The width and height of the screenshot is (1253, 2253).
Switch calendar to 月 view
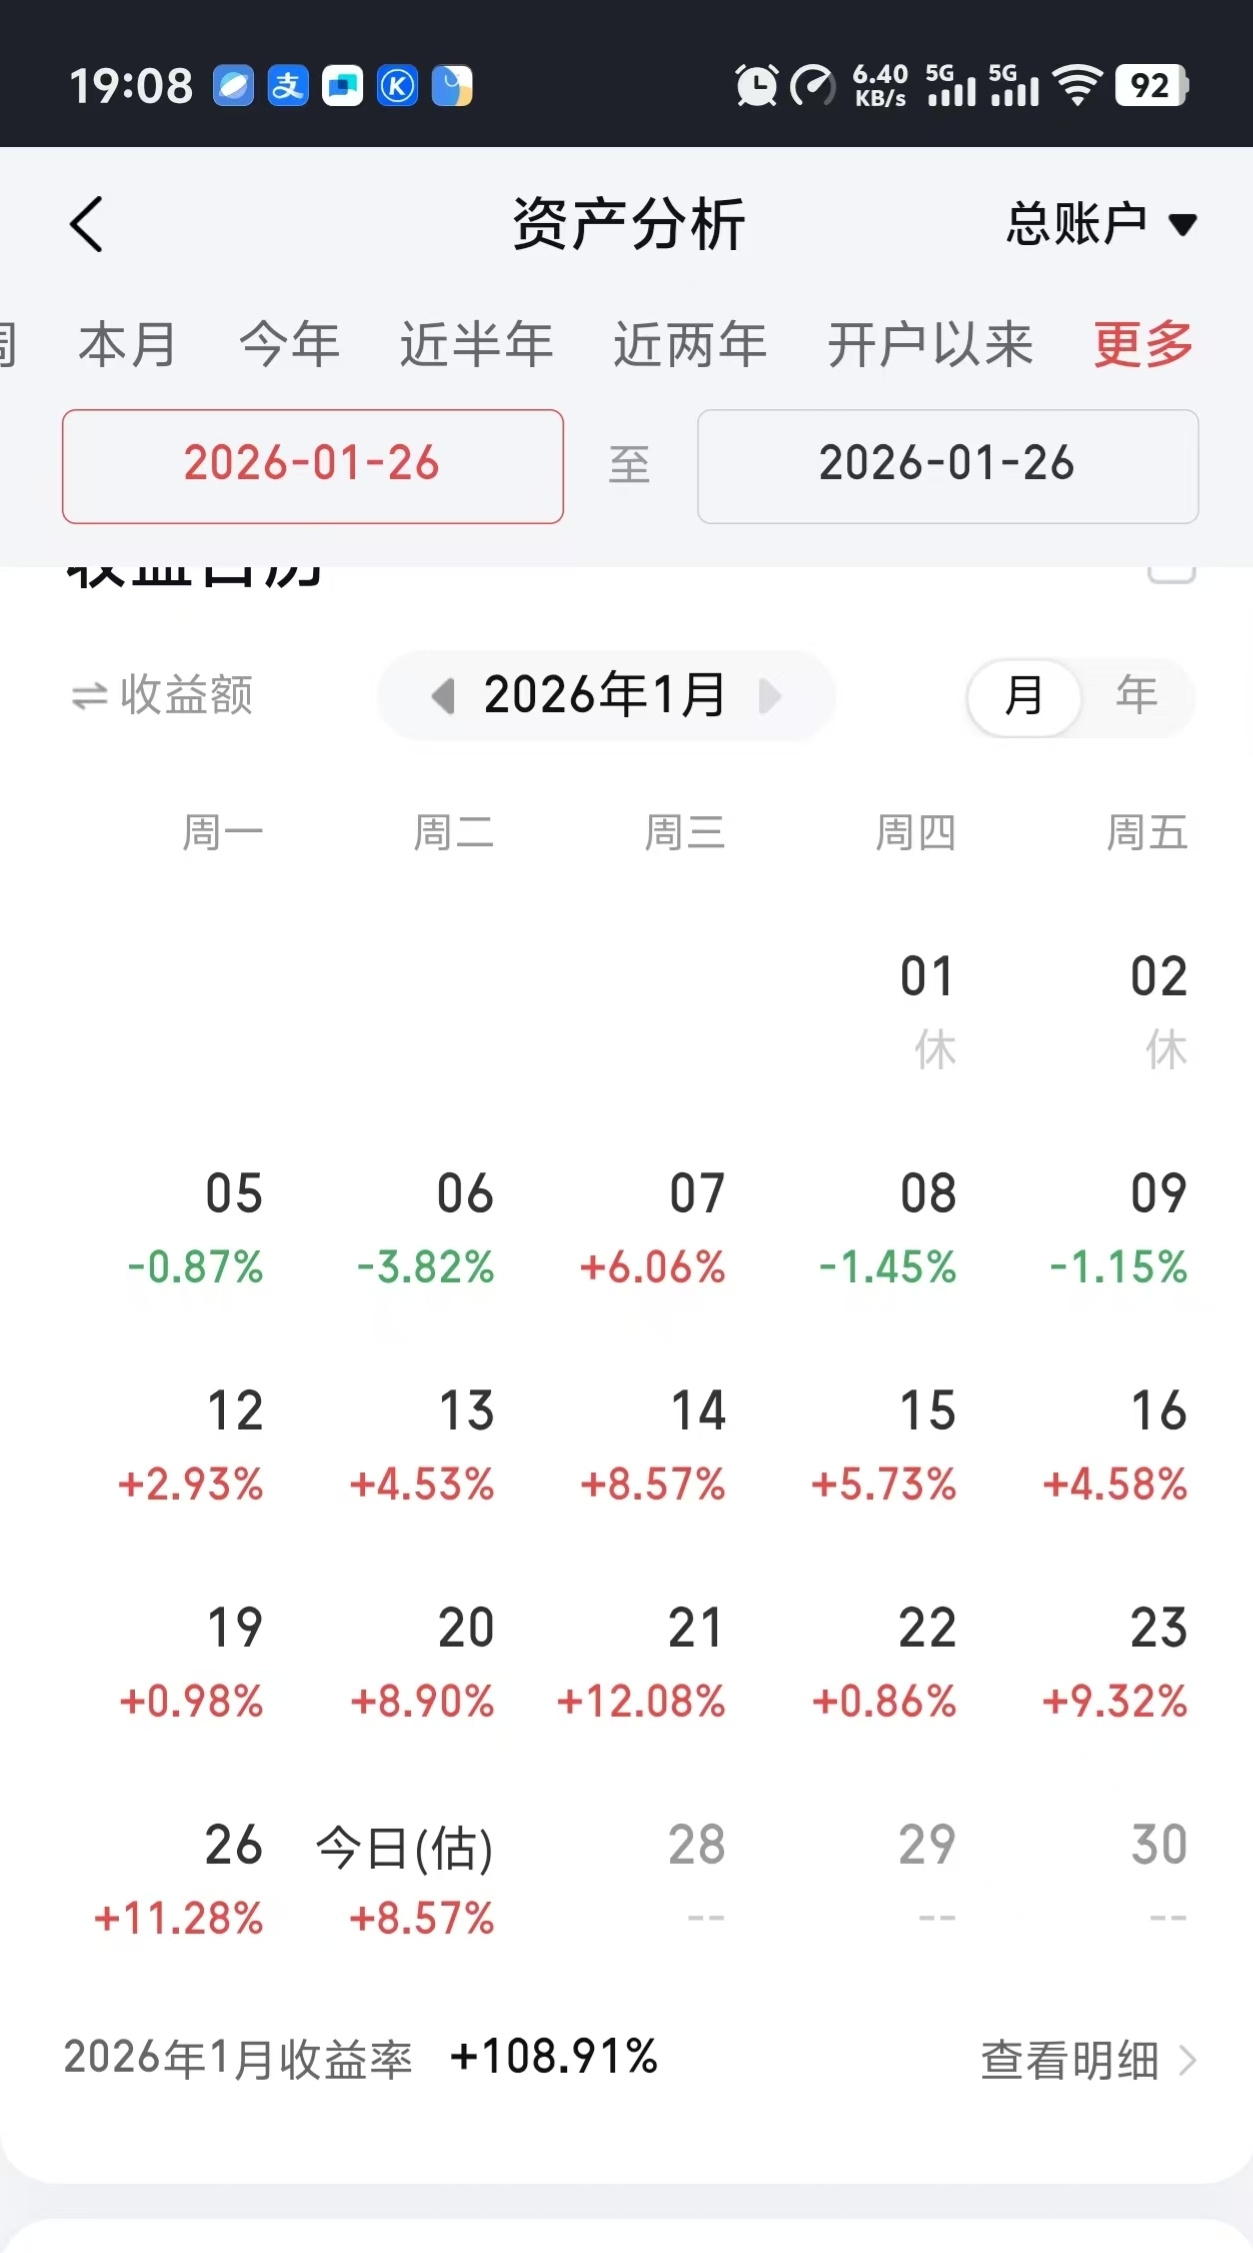[x=1024, y=696]
